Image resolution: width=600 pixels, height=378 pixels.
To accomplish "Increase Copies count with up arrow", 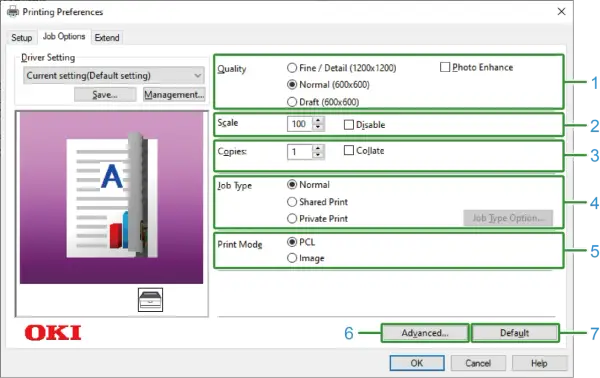I will pyautogui.click(x=318, y=148).
